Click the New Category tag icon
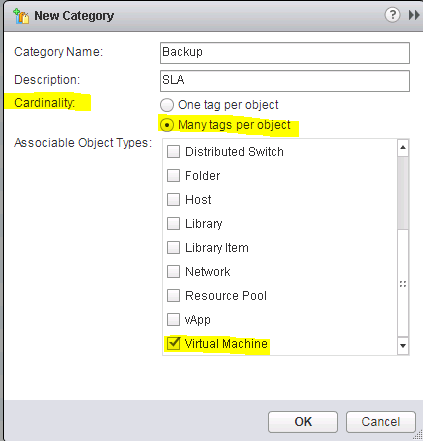This screenshot has width=423, height=441. [21, 16]
